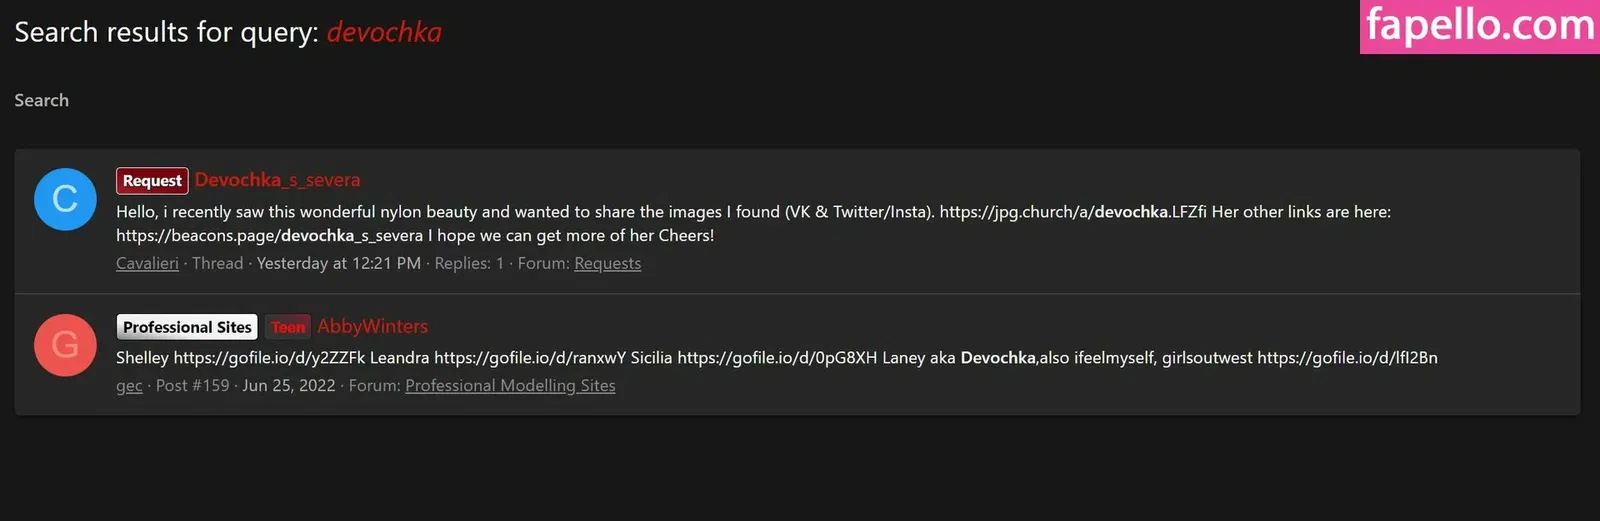This screenshot has width=1600, height=521.
Task: Click the fapello.com logo watermark
Action: pyautogui.click(x=1479, y=26)
